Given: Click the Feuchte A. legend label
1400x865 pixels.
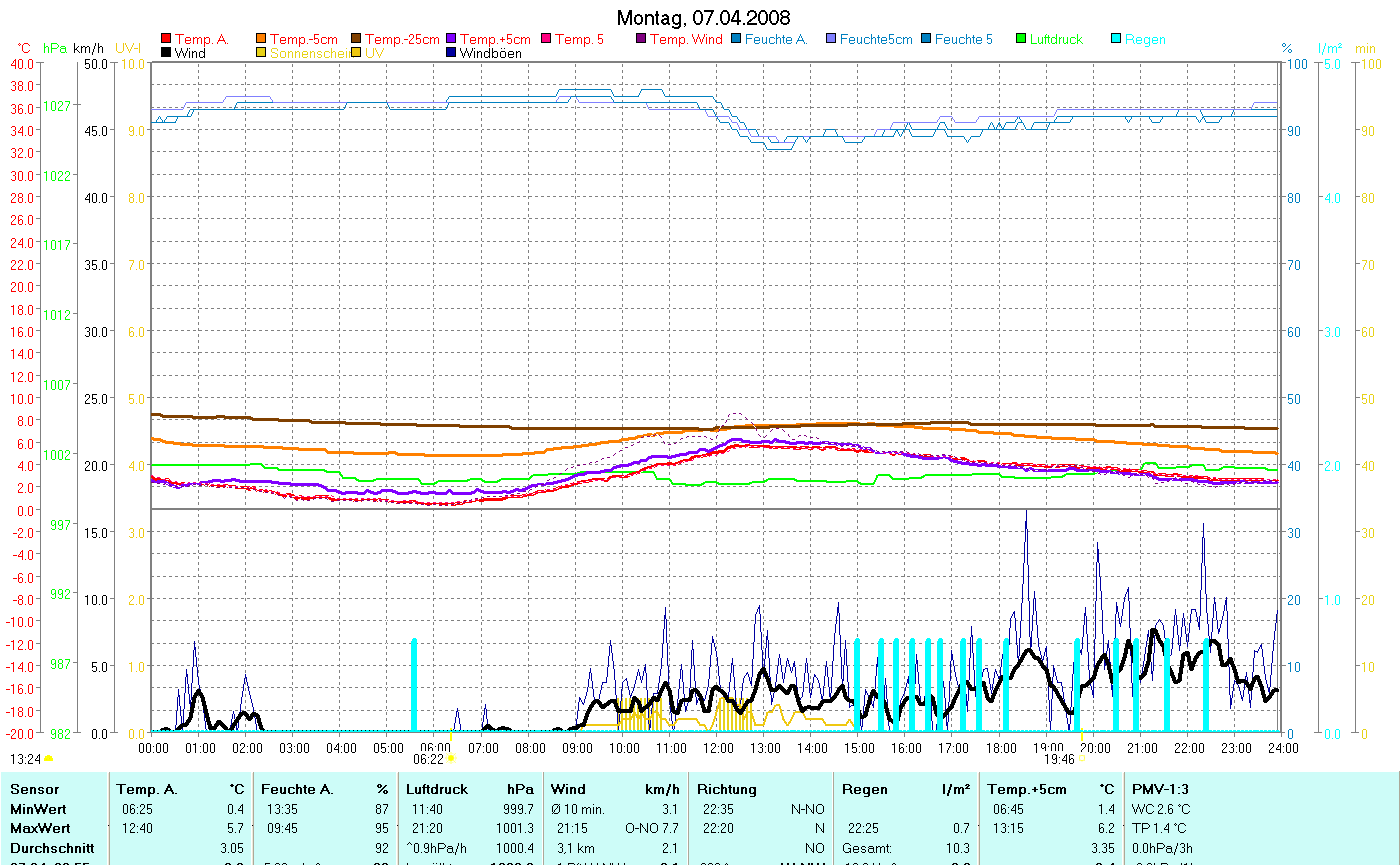Looking at the screenshot, I should tap(776, 39).
